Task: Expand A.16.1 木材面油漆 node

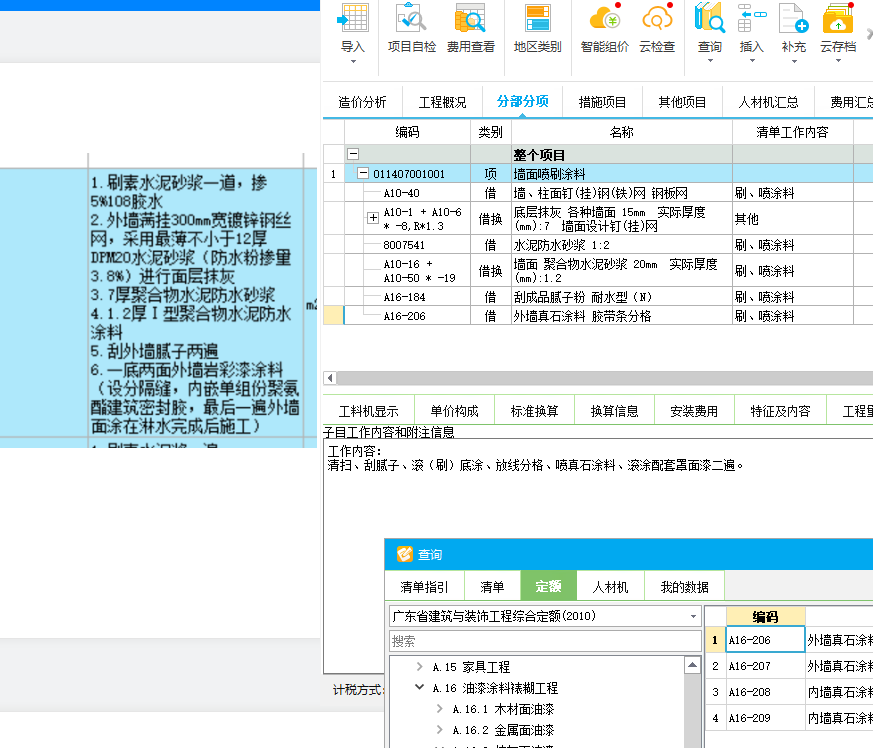Action: tap(440, 708)
